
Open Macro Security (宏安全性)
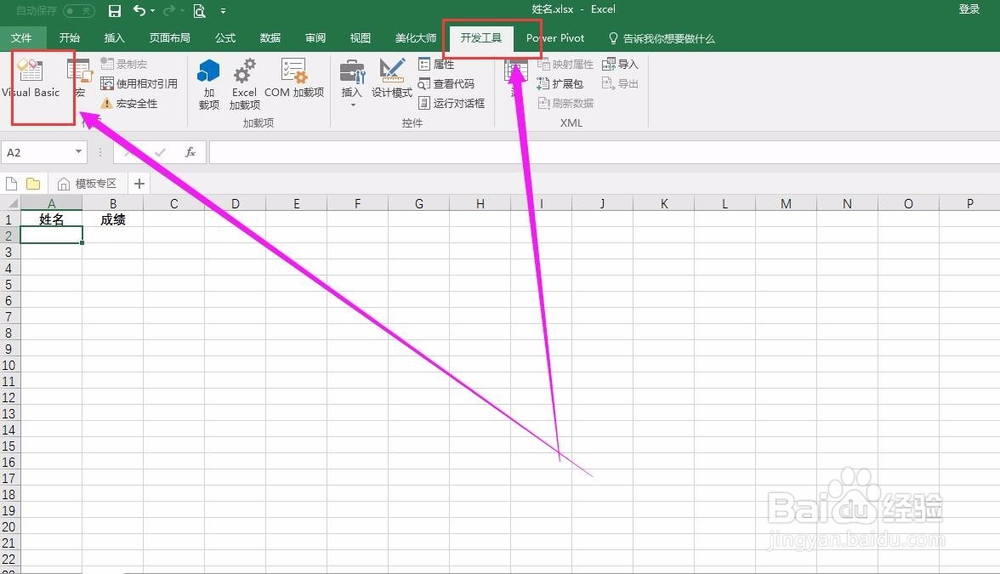(x=129, y=103)
